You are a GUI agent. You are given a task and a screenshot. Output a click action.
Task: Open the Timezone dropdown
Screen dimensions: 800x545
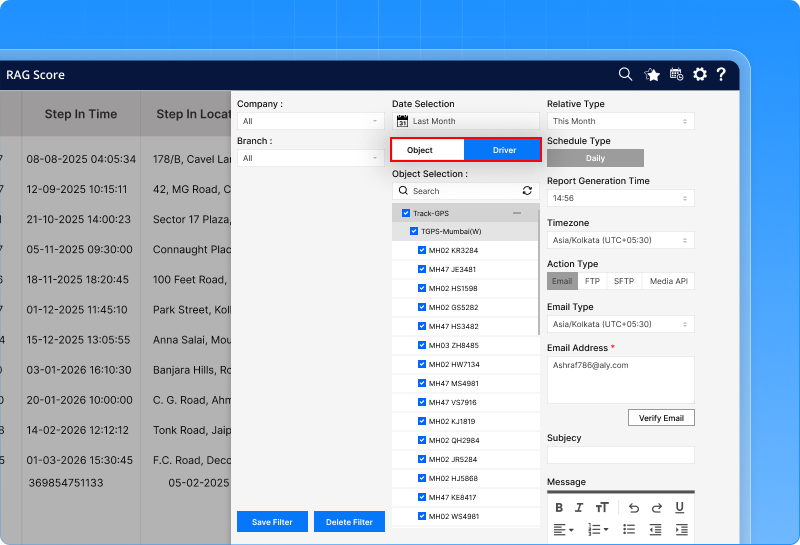[620, 240]
